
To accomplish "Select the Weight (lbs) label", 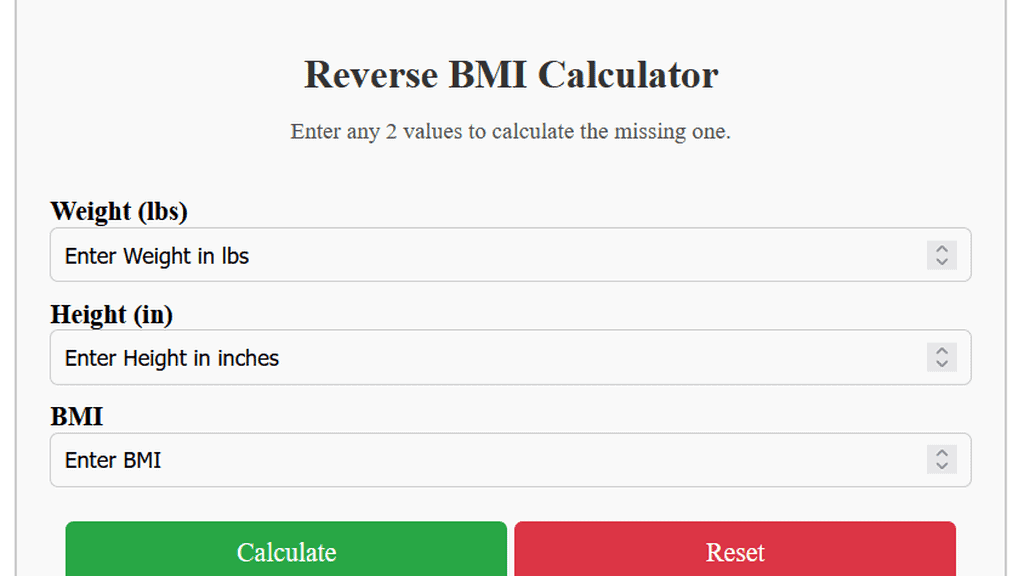I will coord(119,212).
